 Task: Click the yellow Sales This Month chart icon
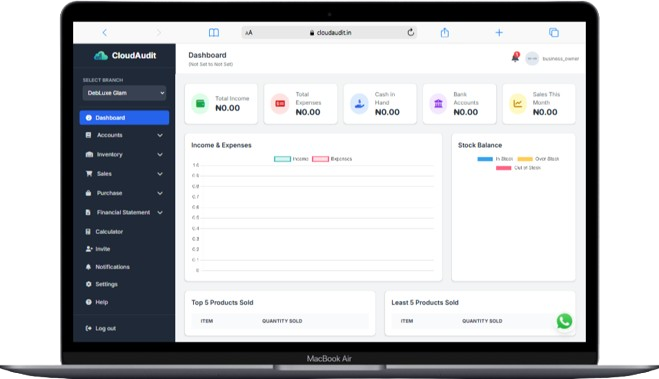click(518, 103)
